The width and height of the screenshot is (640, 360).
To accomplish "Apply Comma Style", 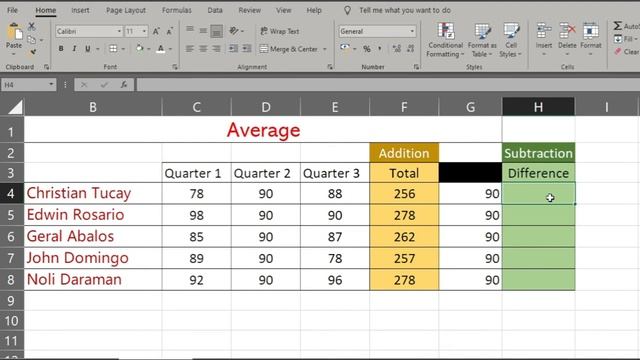I will (380, 49).
